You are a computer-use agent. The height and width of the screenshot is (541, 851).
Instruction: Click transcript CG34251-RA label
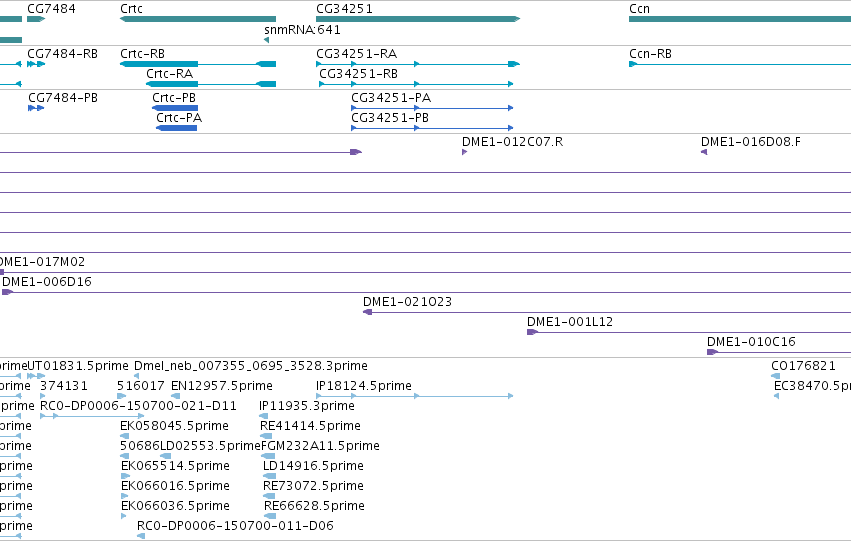(x=357, y=54)
